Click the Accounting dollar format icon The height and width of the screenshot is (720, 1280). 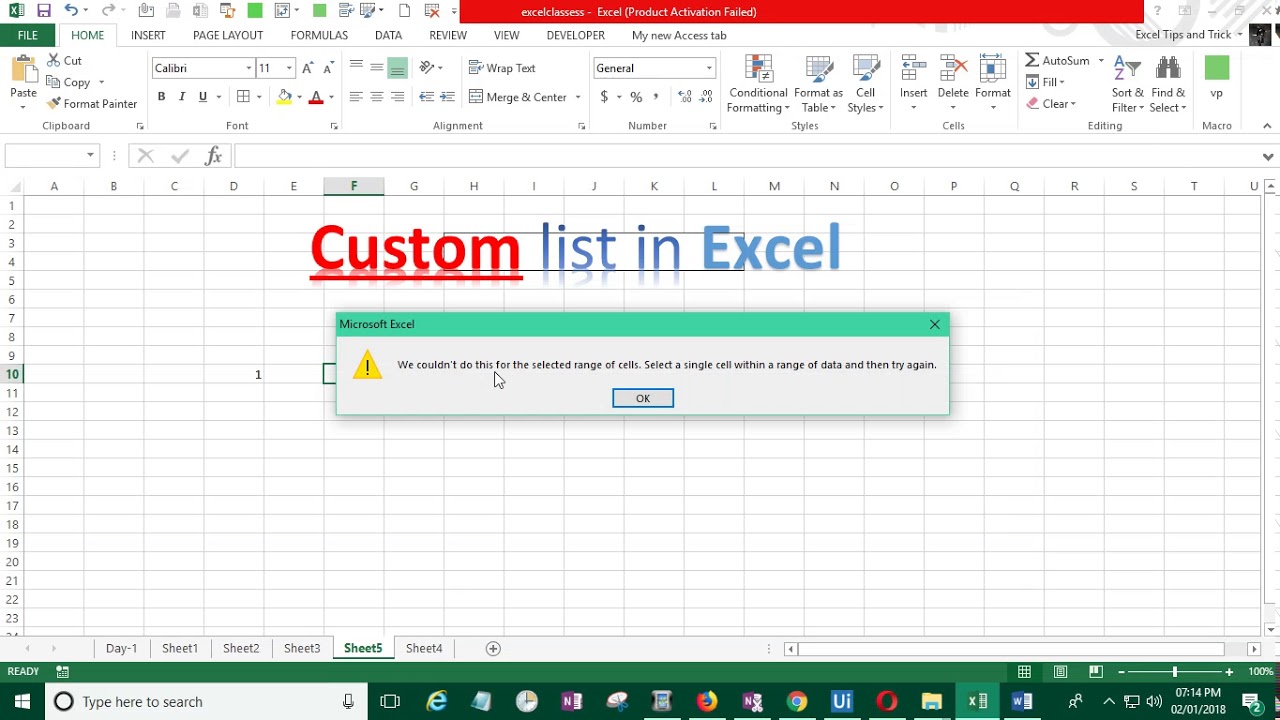pos(604,97)
